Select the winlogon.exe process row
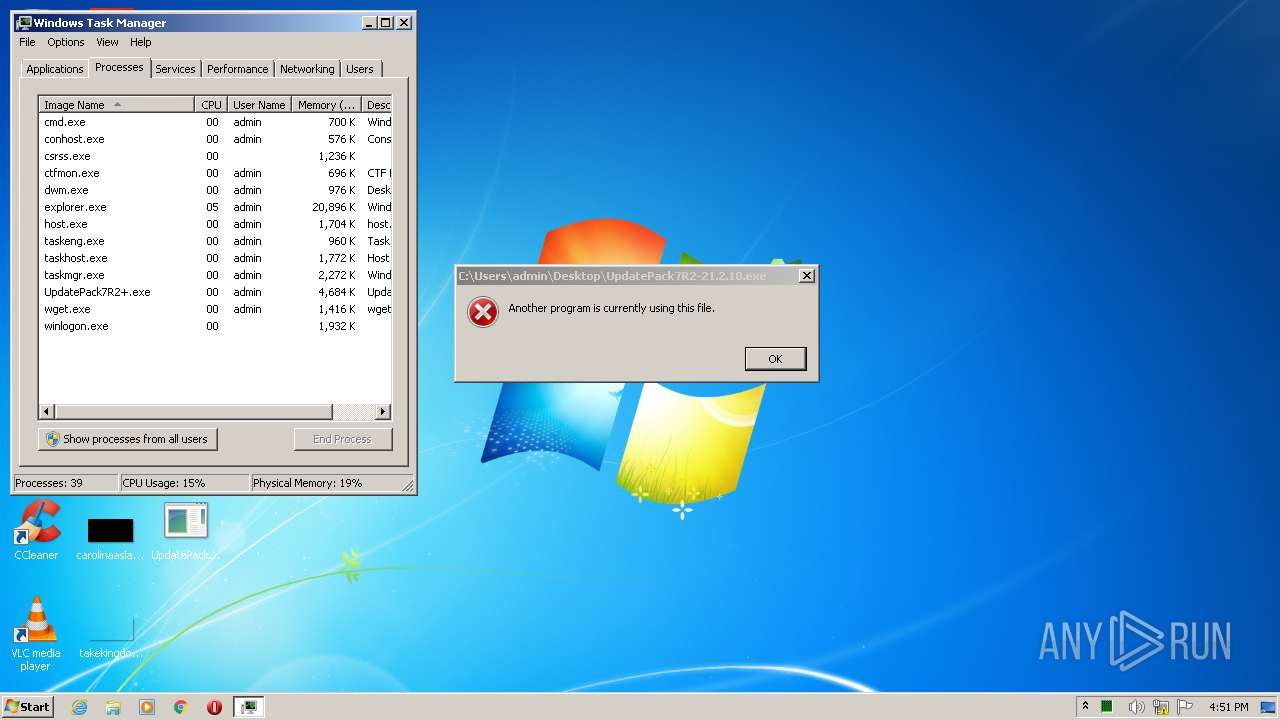 point(215,326)
